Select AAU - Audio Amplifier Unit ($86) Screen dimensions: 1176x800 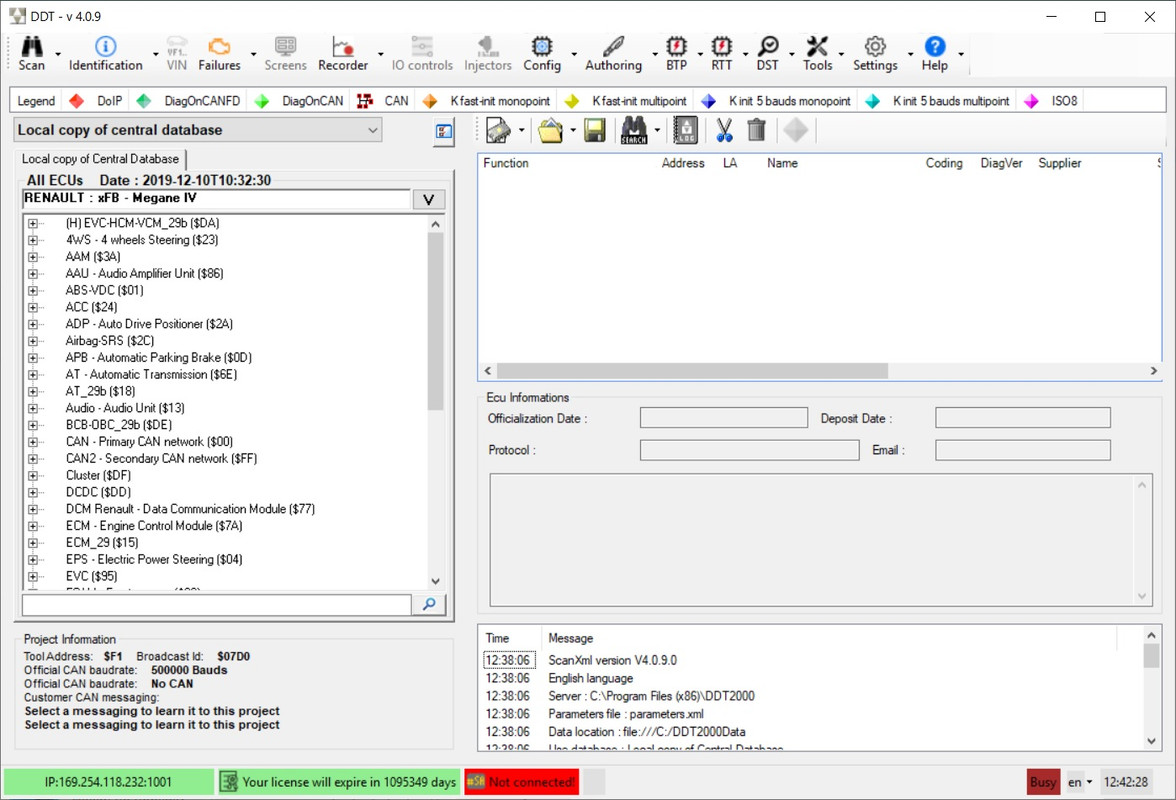tap(144, 274)
